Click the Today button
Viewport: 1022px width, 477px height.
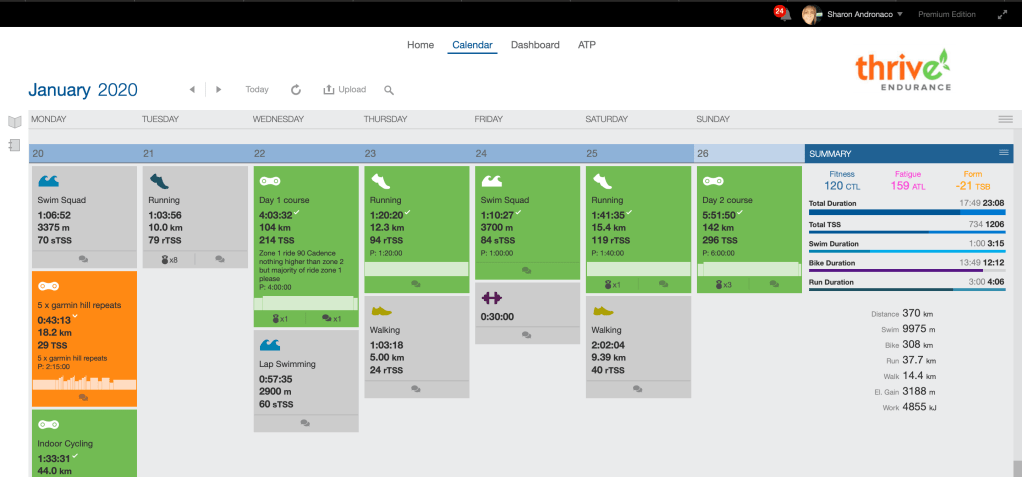pyautogui.click(x=257, y=90)
